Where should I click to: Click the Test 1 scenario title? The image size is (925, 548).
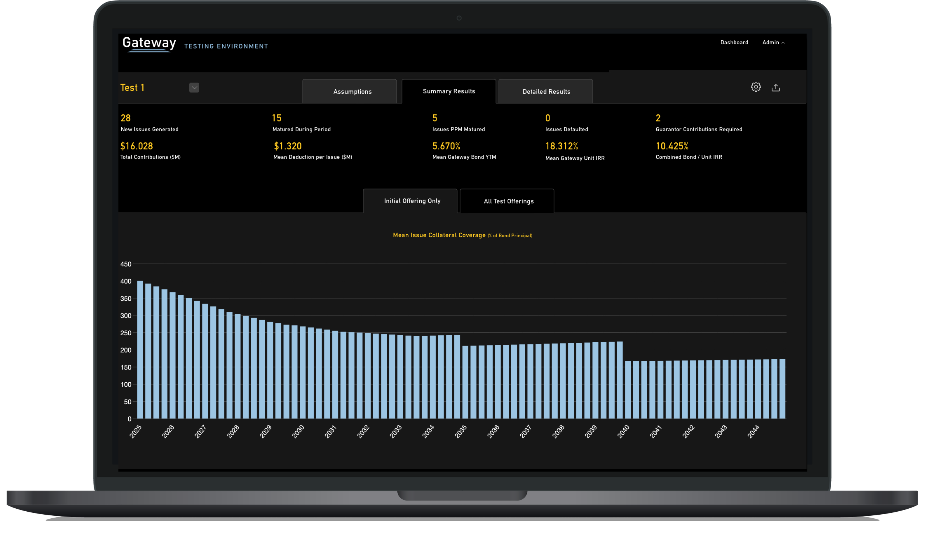(132, 88)
